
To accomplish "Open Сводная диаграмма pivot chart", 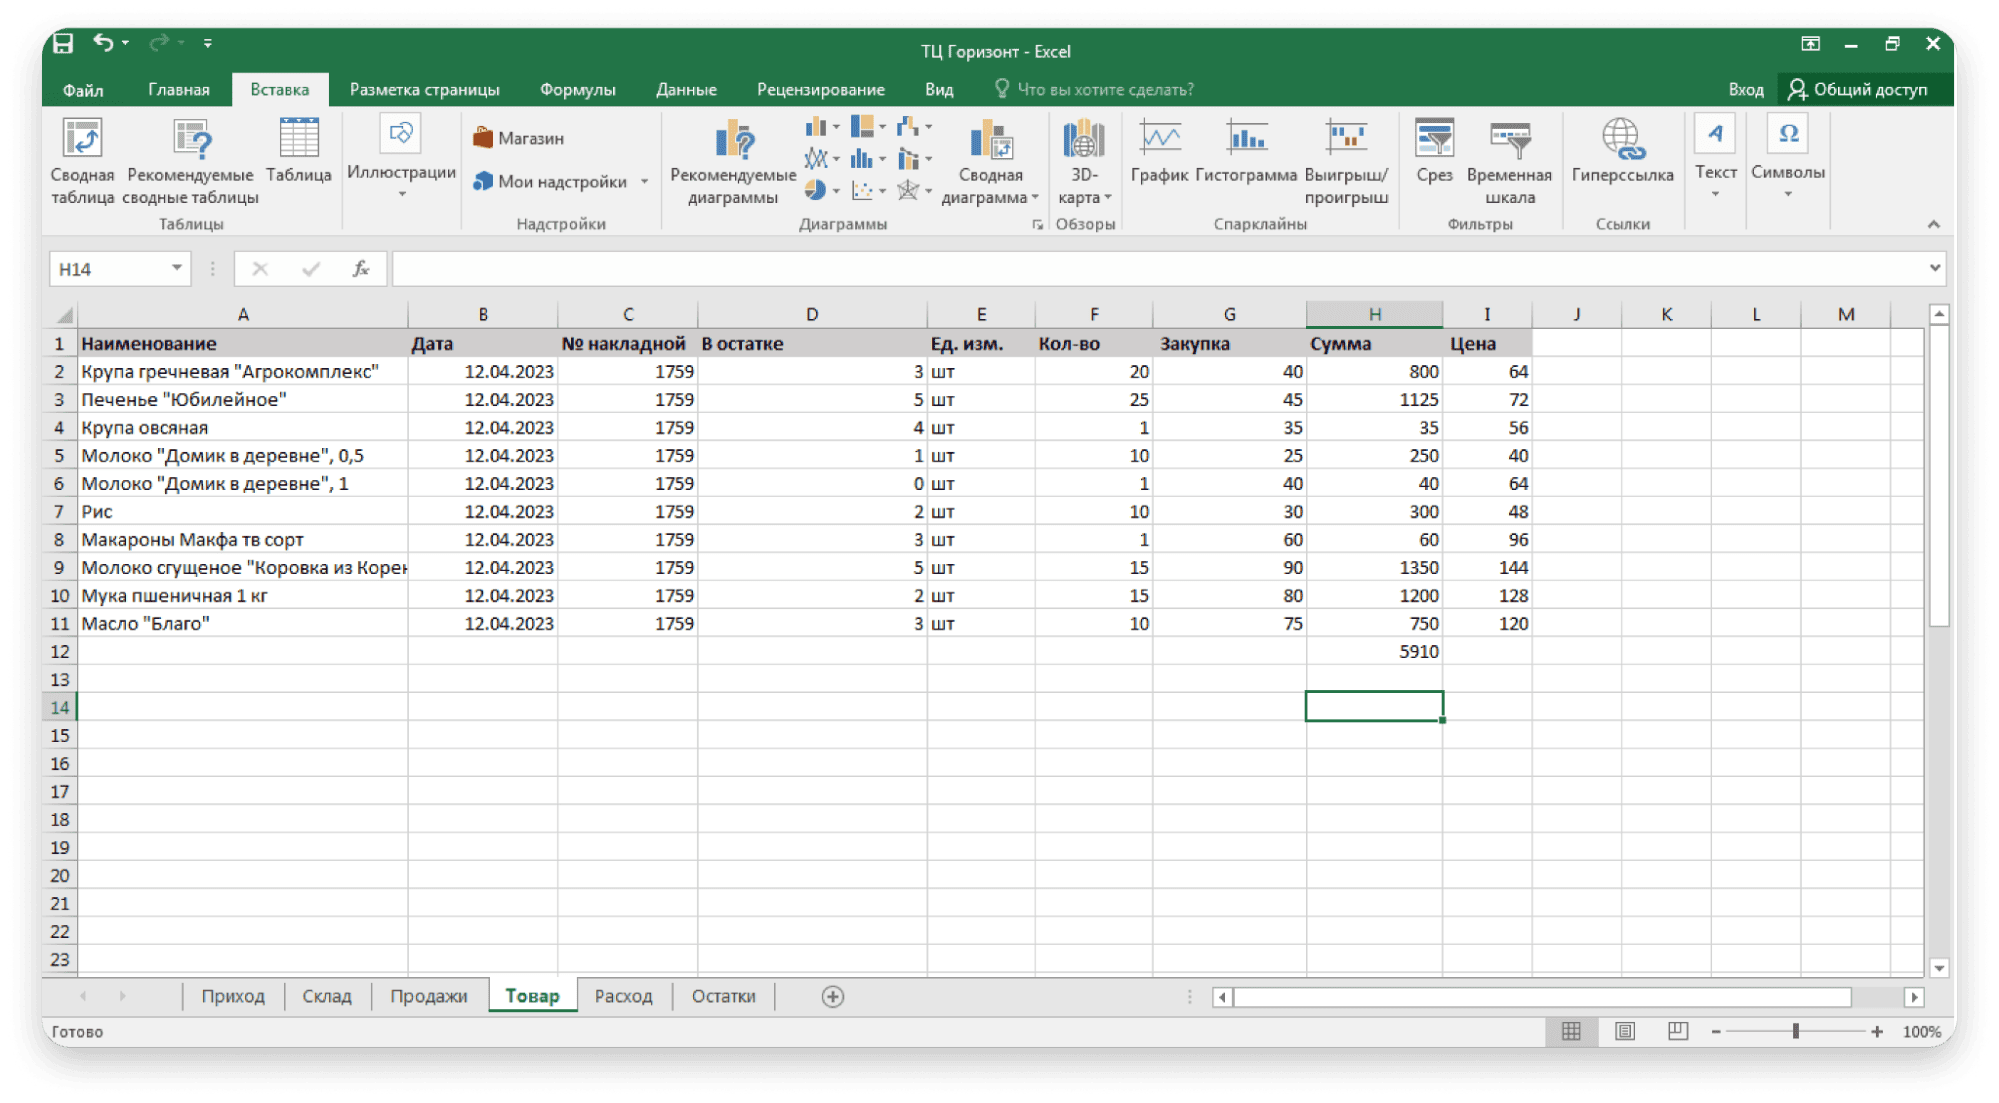I will click(x=990, y=160).
